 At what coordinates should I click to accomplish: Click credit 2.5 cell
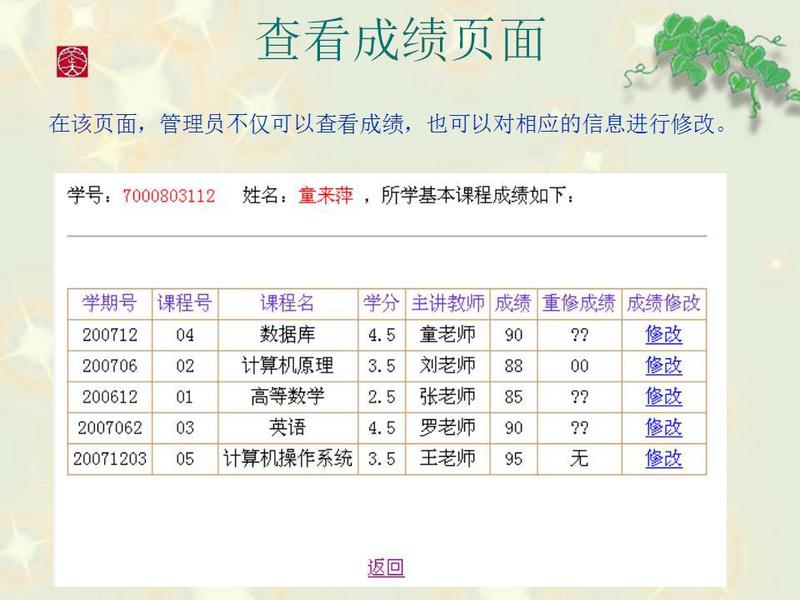tap(382, 397)
